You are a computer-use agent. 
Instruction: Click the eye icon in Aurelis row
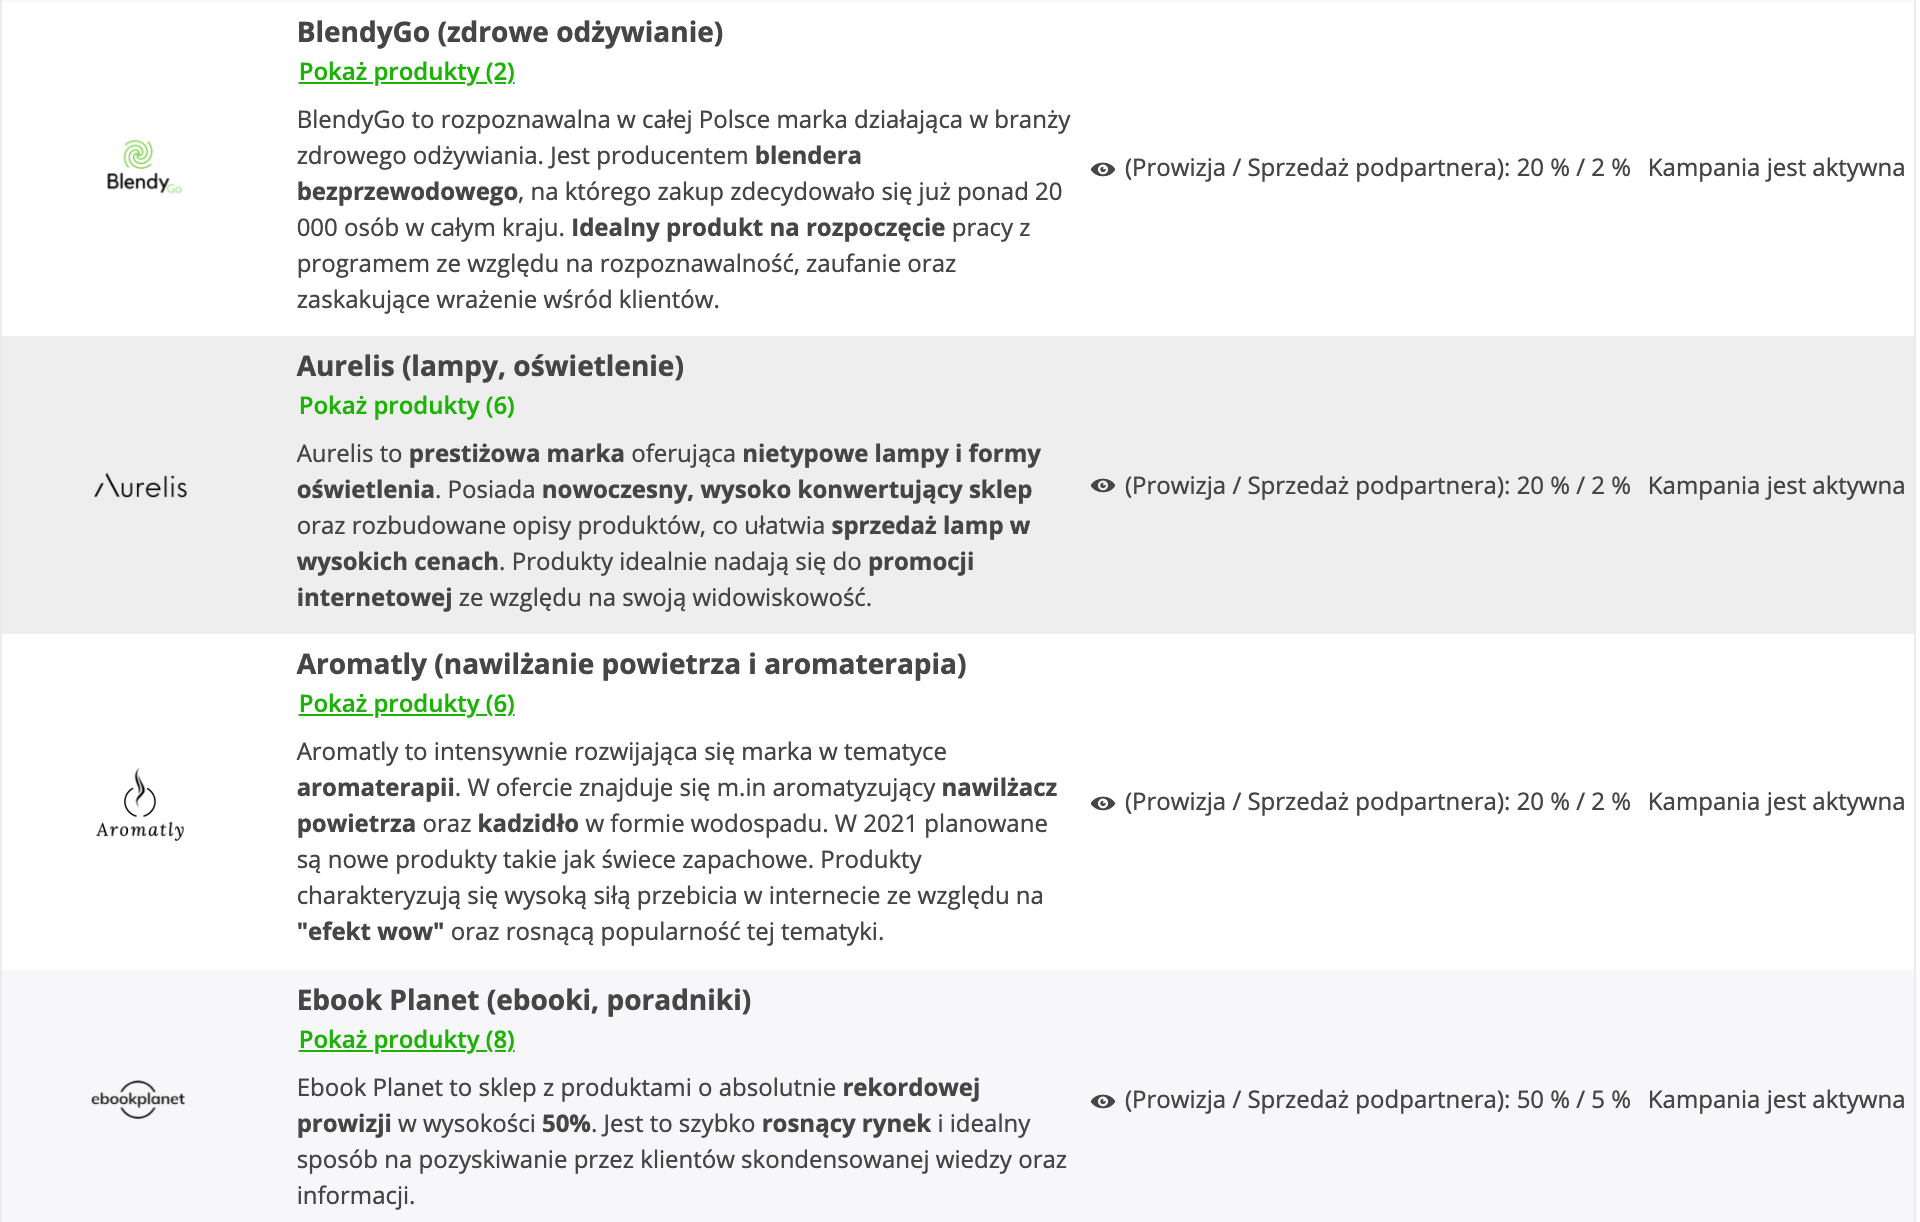[x=1103, y=486]
